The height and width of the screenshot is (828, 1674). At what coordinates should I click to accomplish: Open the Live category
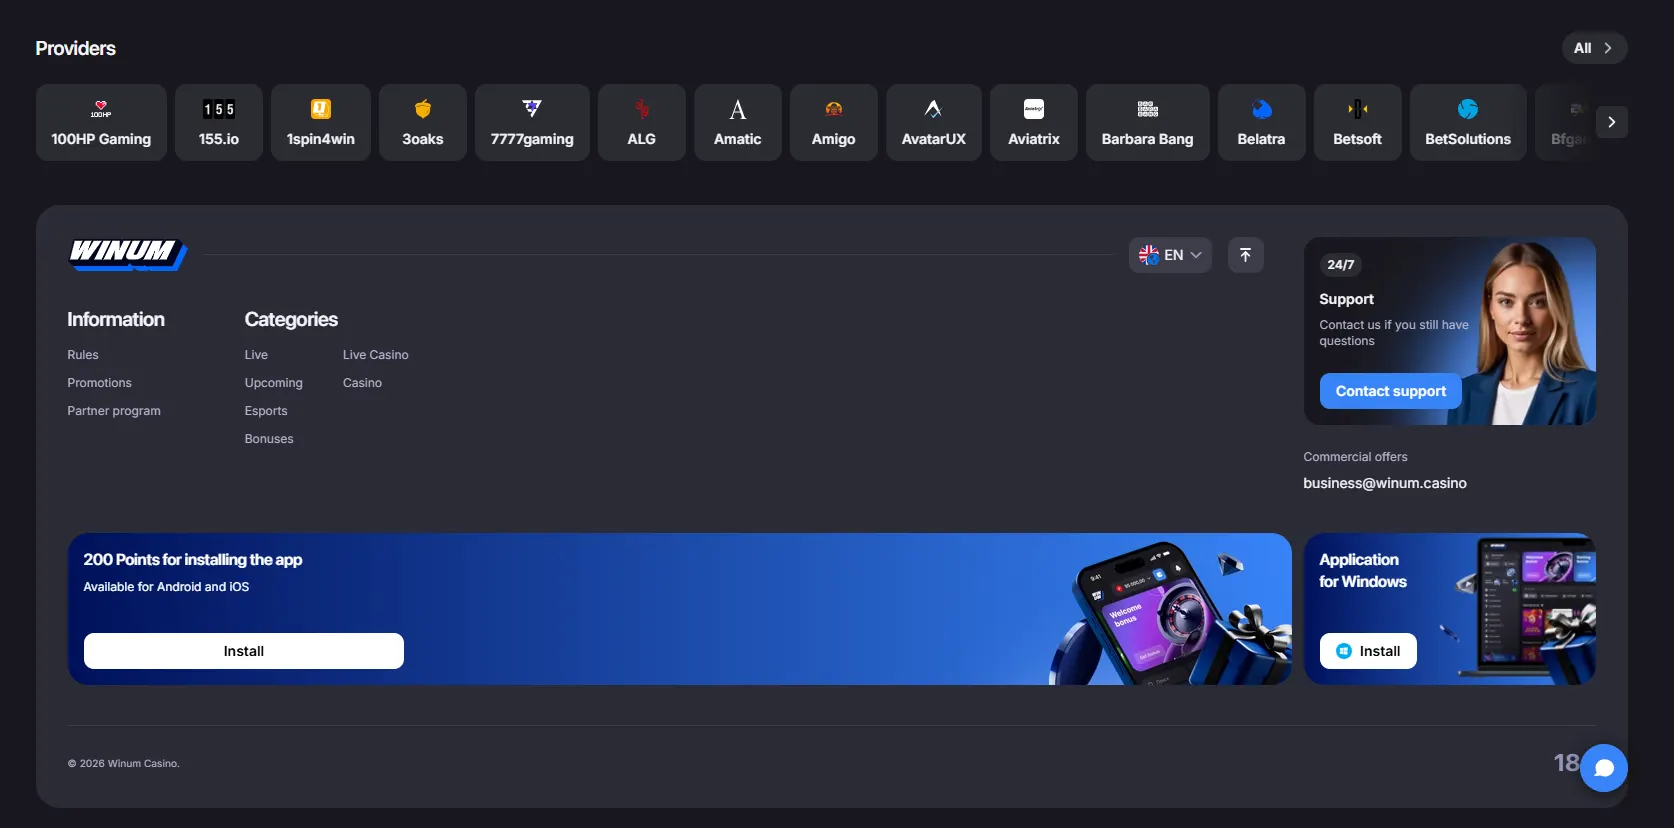pyautogui.click(x=256, y=355)
